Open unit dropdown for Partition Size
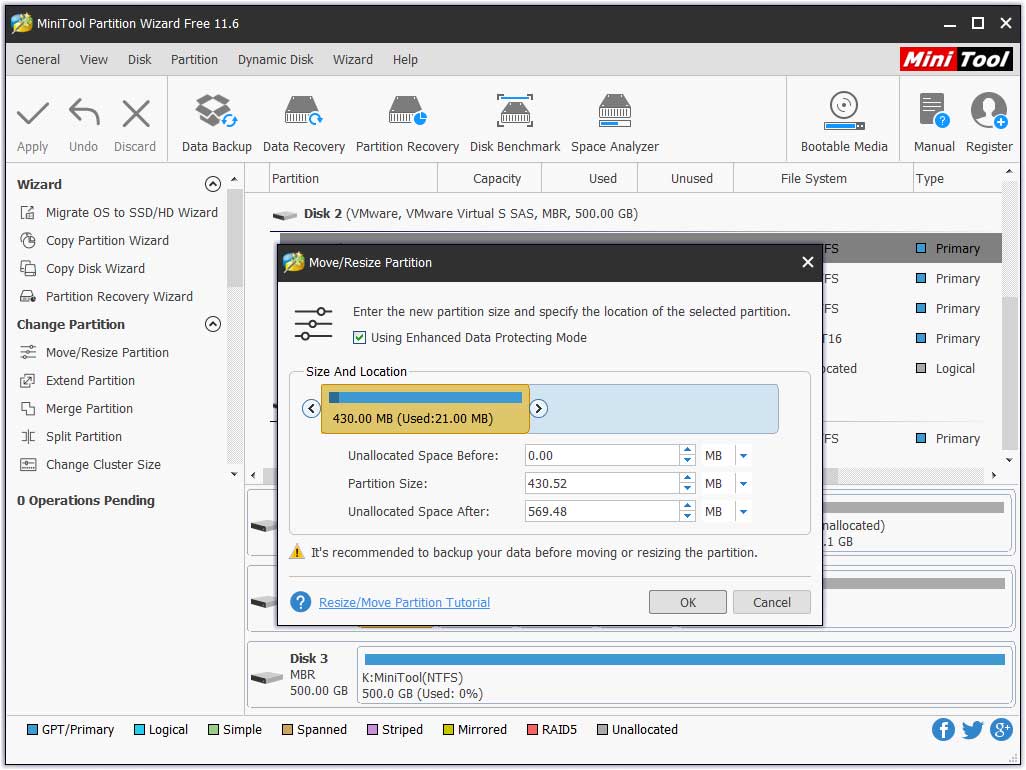 pos(743,484)
